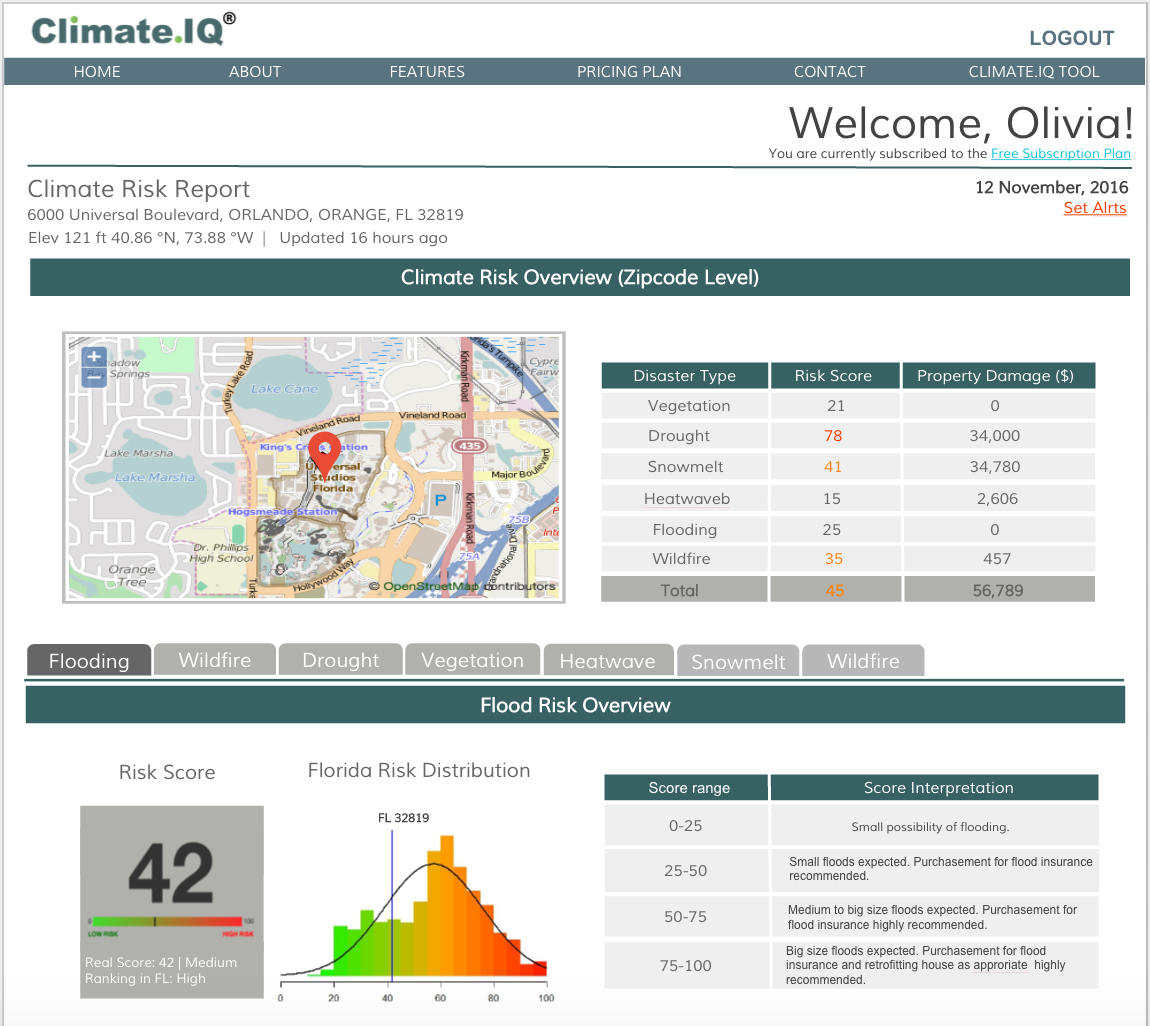Switch to the Snowmelt tab
1150x1026 pixels.
(x=738, y=662)
